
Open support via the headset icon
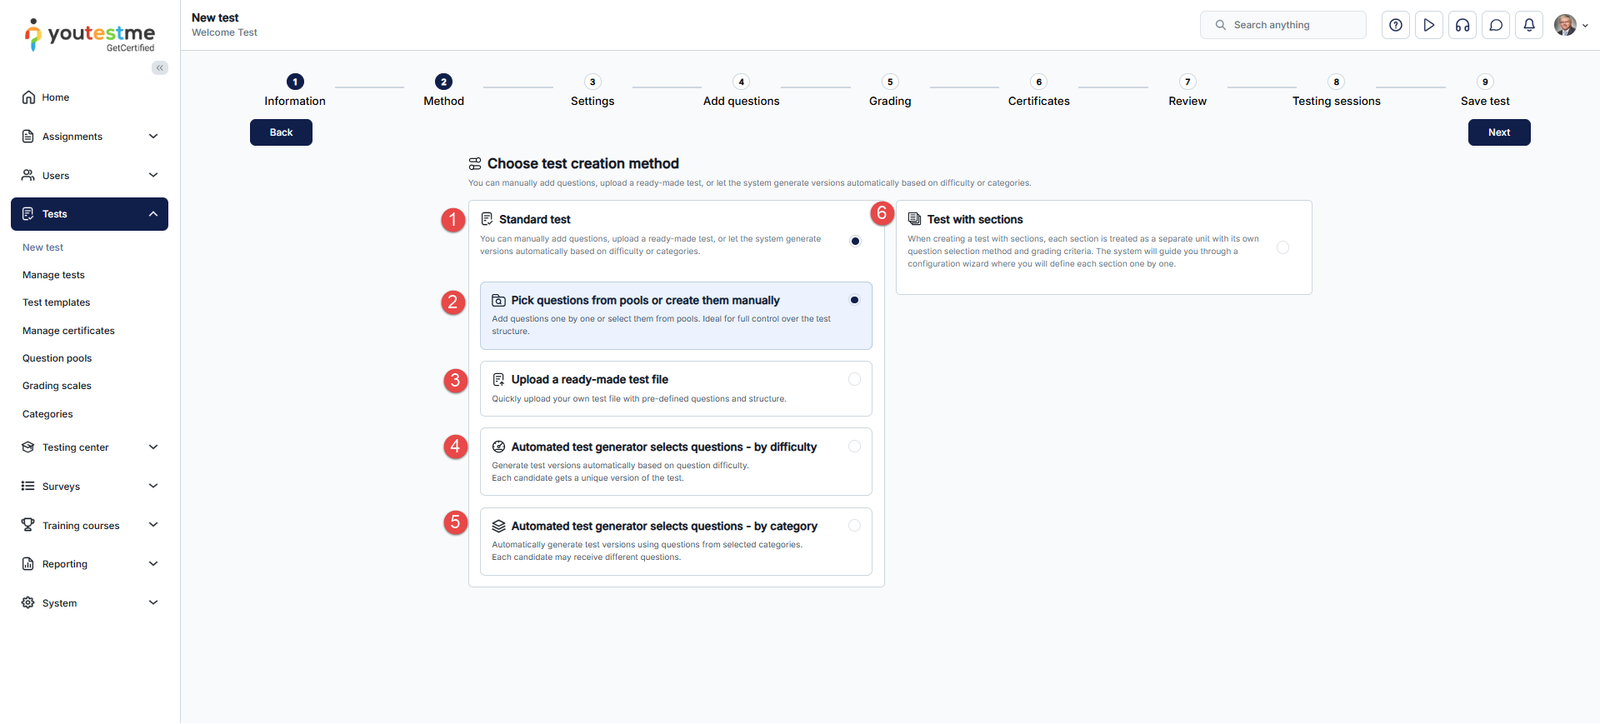tap(1462, 25)
